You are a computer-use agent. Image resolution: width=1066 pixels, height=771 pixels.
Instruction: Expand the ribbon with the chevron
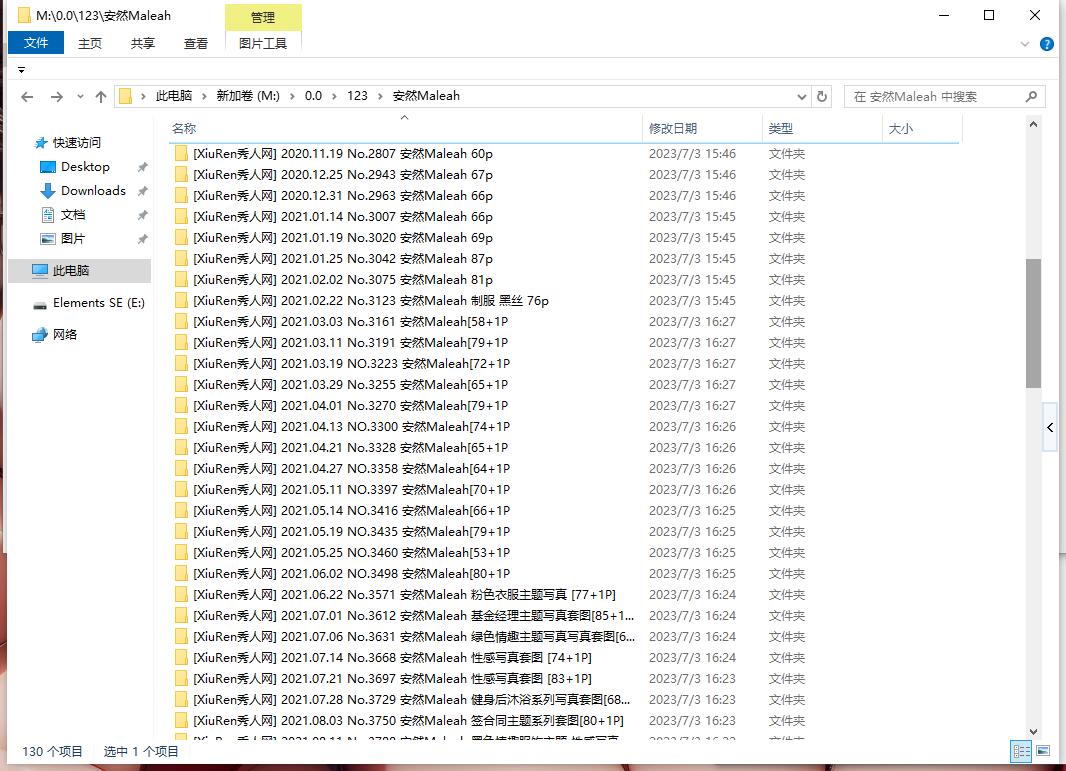click(1025, 45)
